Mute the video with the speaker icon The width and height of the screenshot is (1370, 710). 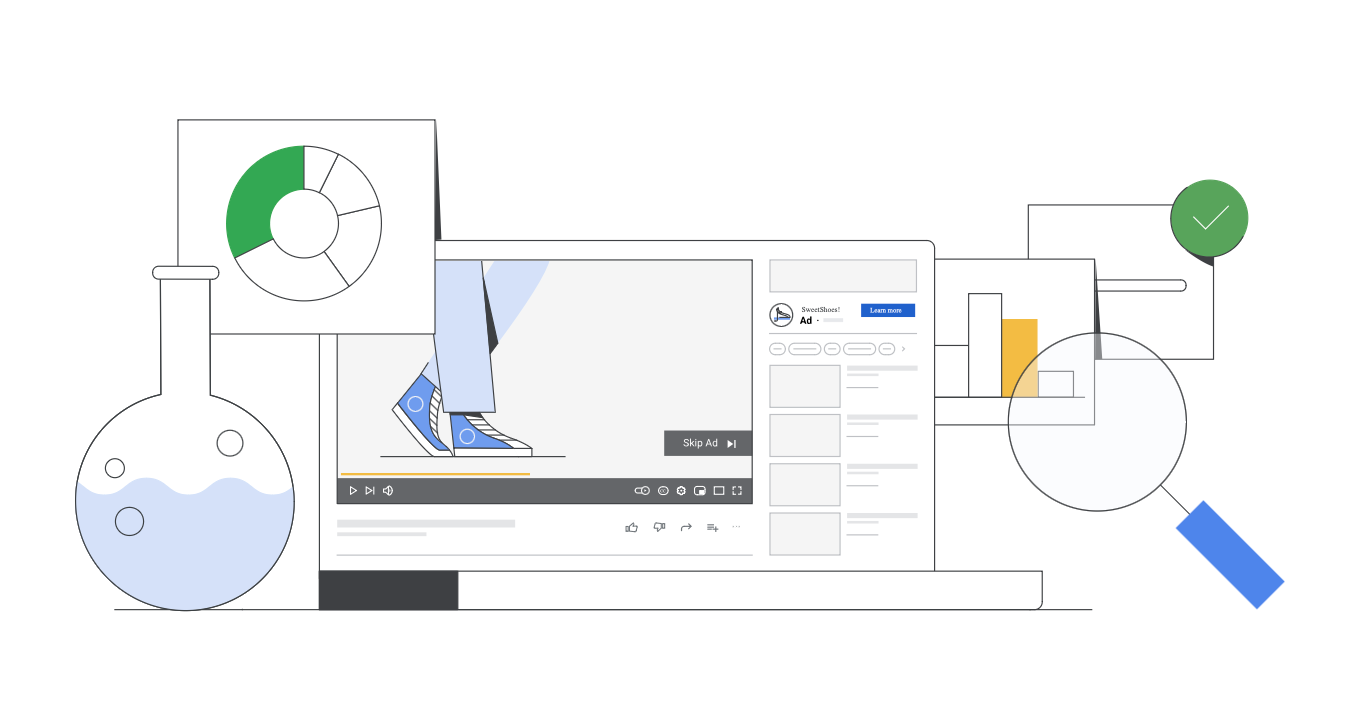(x=388, y=491)
